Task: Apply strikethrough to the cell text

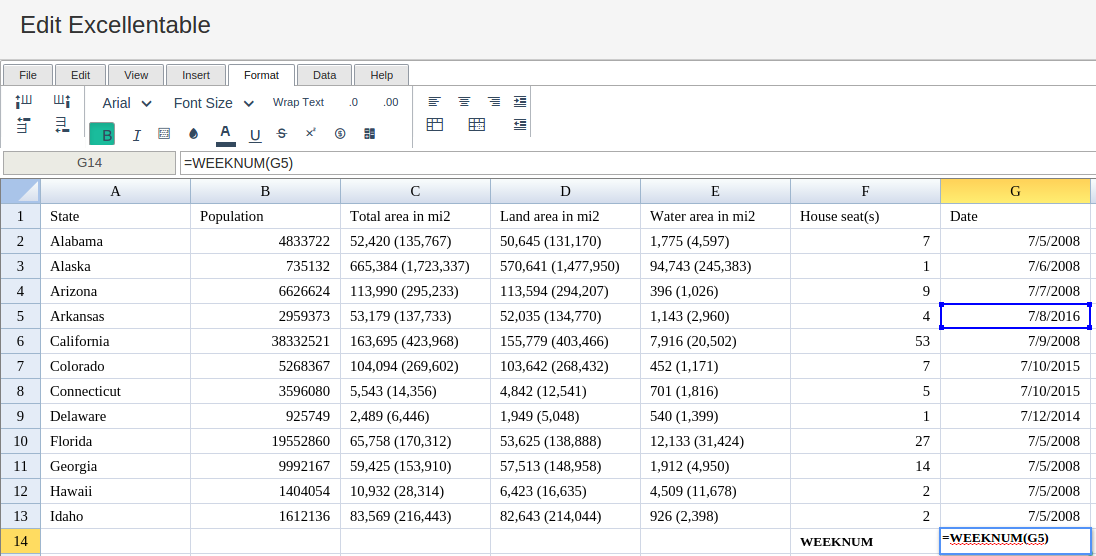Action: coord(282,133)
